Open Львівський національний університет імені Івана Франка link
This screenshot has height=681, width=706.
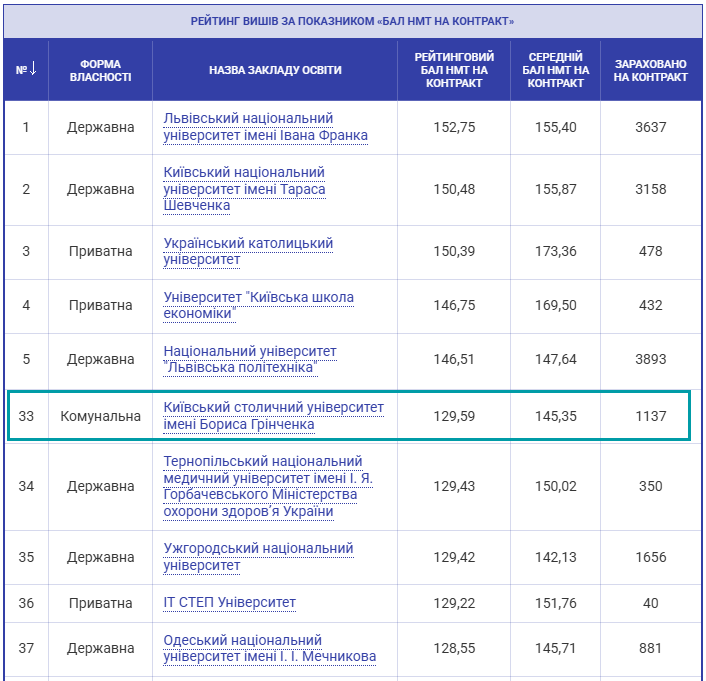(x=265, y=127)
